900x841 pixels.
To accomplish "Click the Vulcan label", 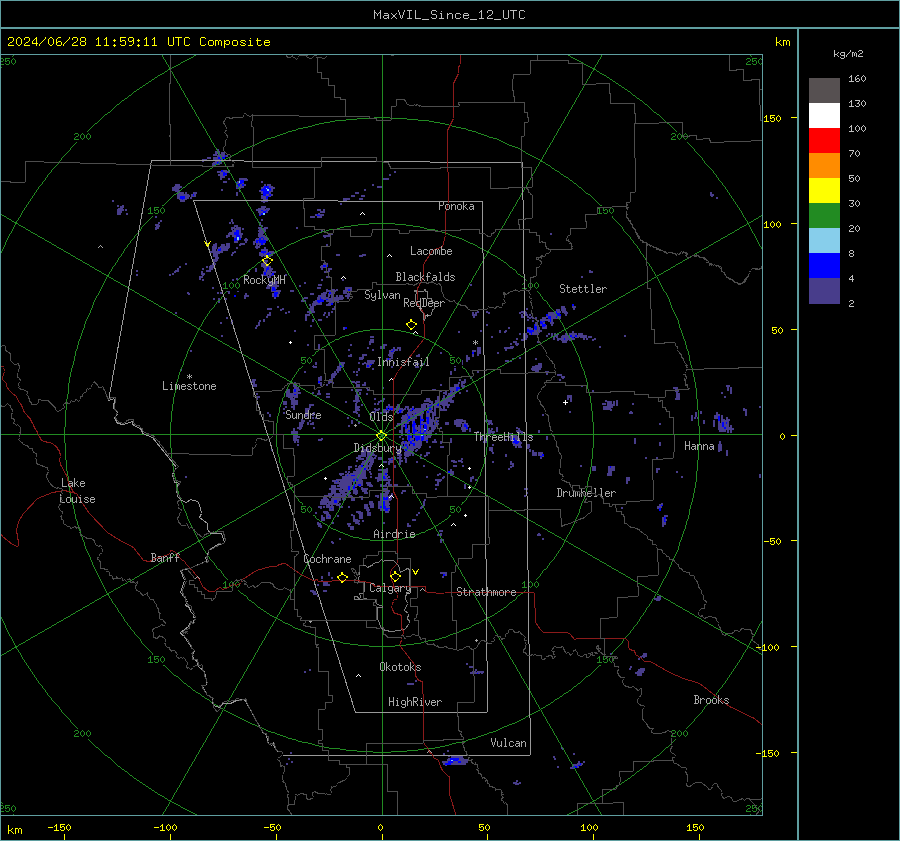I will [x=508, y=743].
